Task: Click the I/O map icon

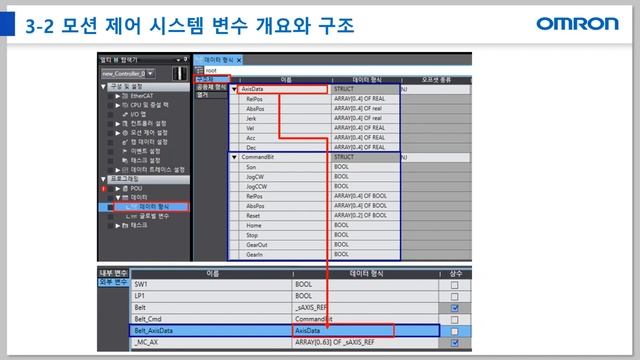Action: coord(125,114)
